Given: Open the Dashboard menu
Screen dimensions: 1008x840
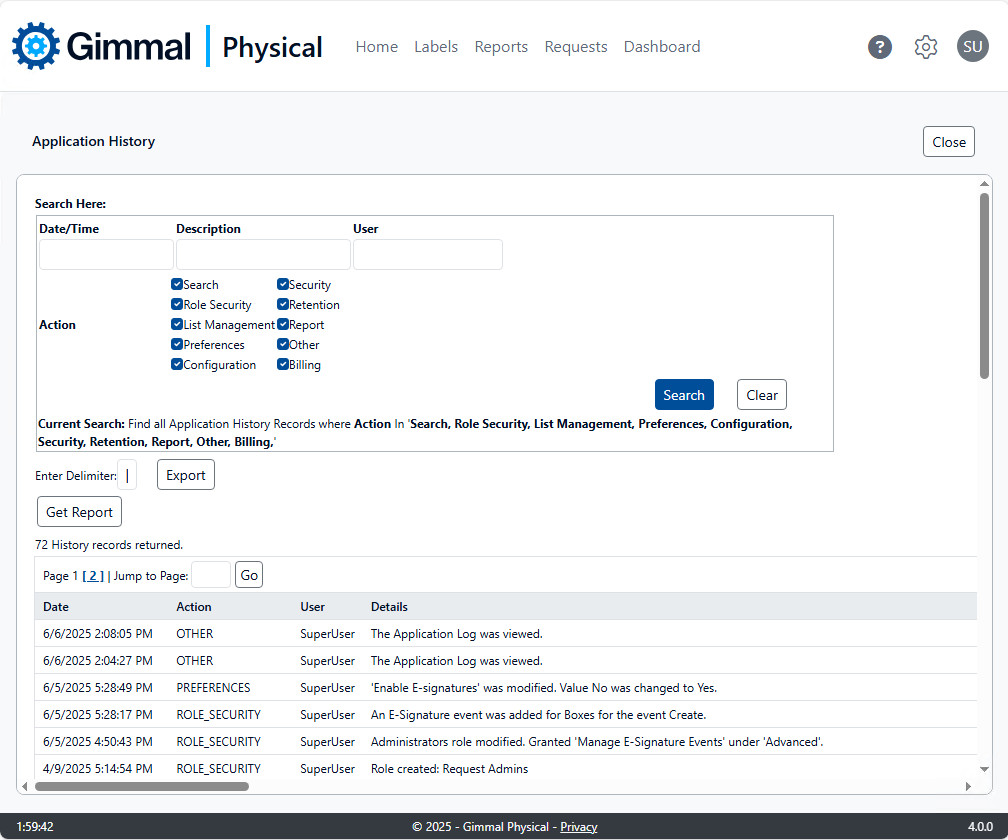Looking at the screenshot, I should point(662,47).
